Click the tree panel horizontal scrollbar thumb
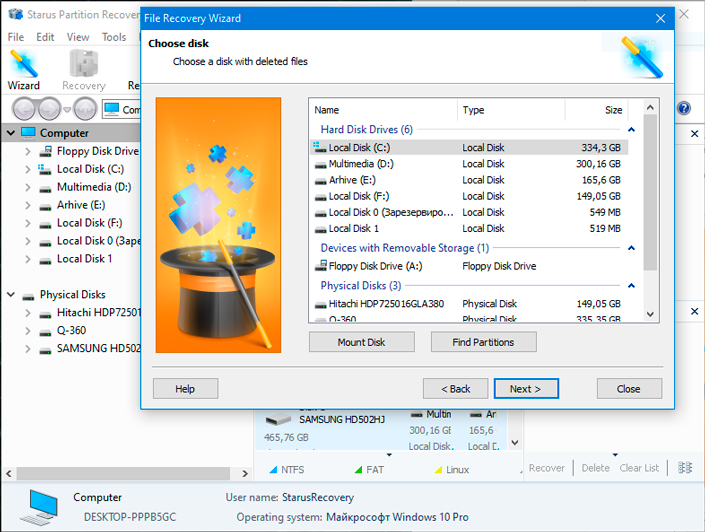The width and height of the screenshot is (705, 532). click(124, 473)
